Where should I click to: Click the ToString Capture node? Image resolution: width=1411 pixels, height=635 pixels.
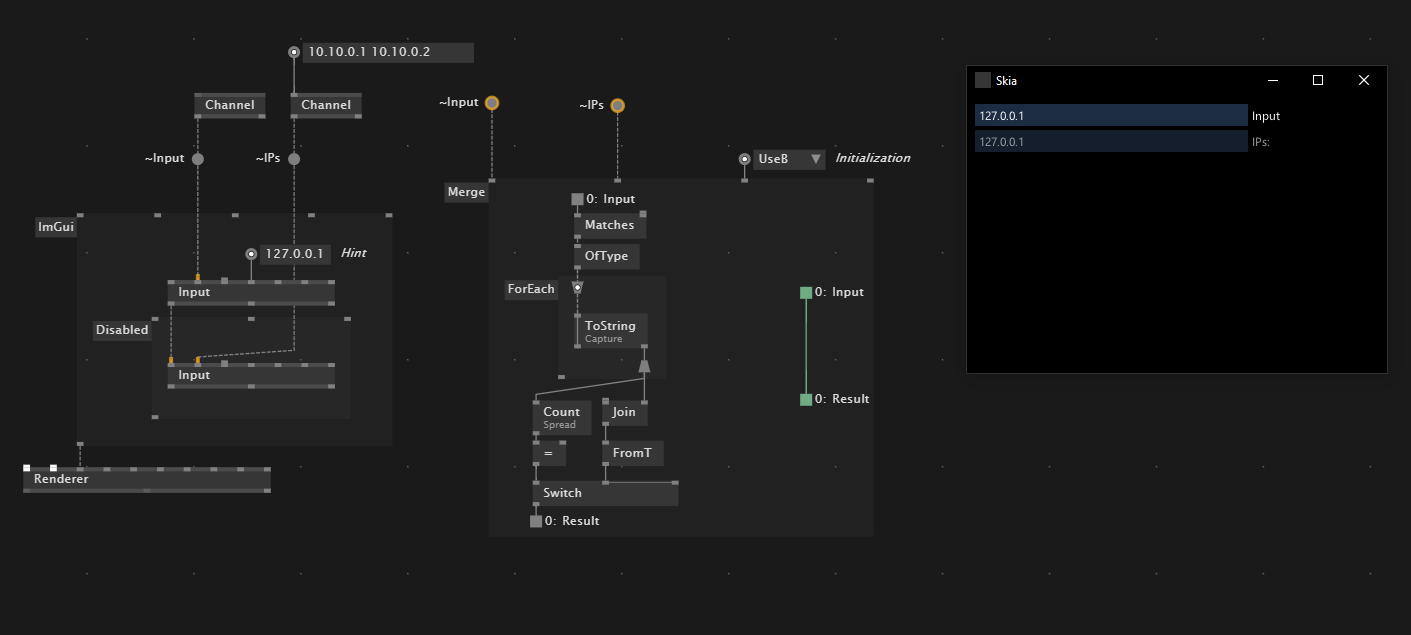[x=610, y=331]
